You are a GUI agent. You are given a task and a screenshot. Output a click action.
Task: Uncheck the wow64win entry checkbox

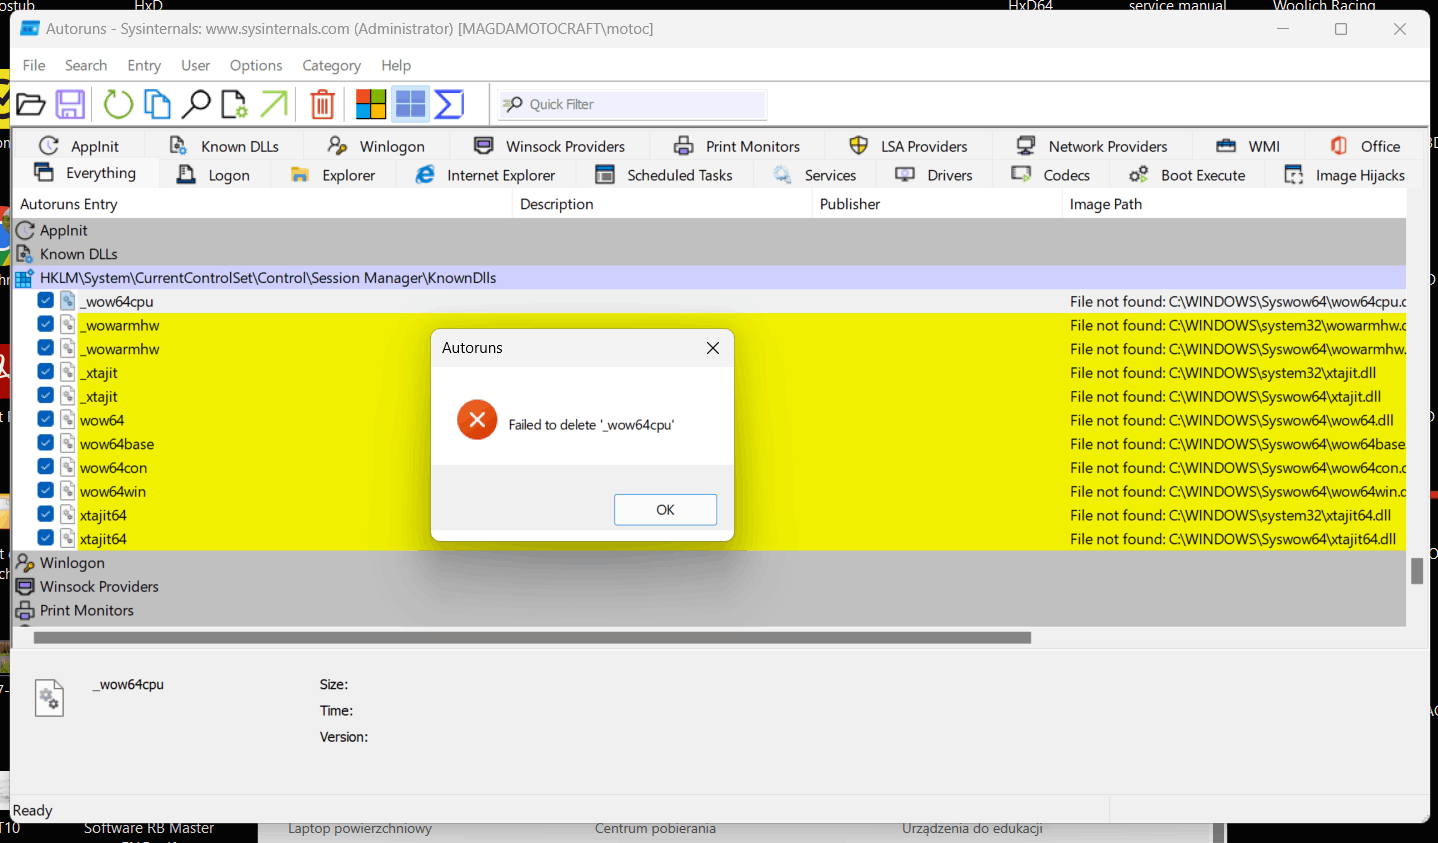tap(45, 491)
